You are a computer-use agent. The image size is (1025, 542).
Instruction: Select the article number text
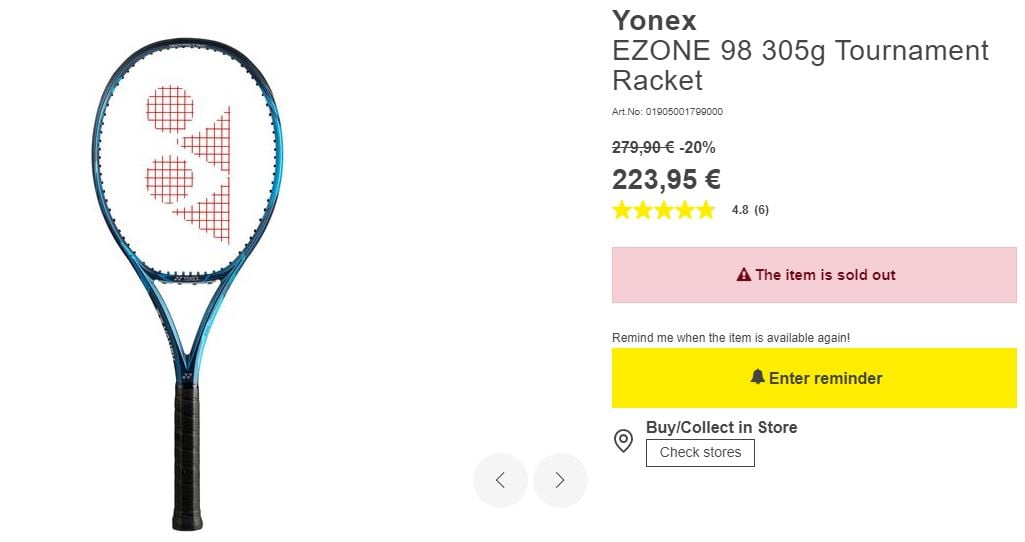(667, 112)
